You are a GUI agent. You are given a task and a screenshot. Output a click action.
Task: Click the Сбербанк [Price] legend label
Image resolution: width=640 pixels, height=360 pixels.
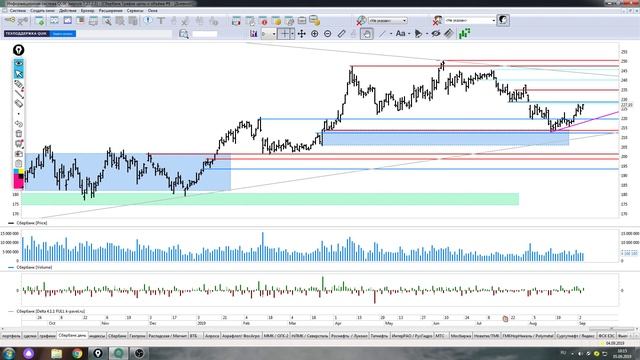tap(32, 223)
